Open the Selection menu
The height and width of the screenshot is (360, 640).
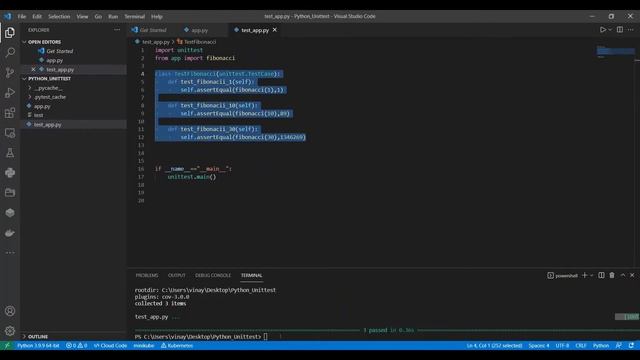coord(59,16)
